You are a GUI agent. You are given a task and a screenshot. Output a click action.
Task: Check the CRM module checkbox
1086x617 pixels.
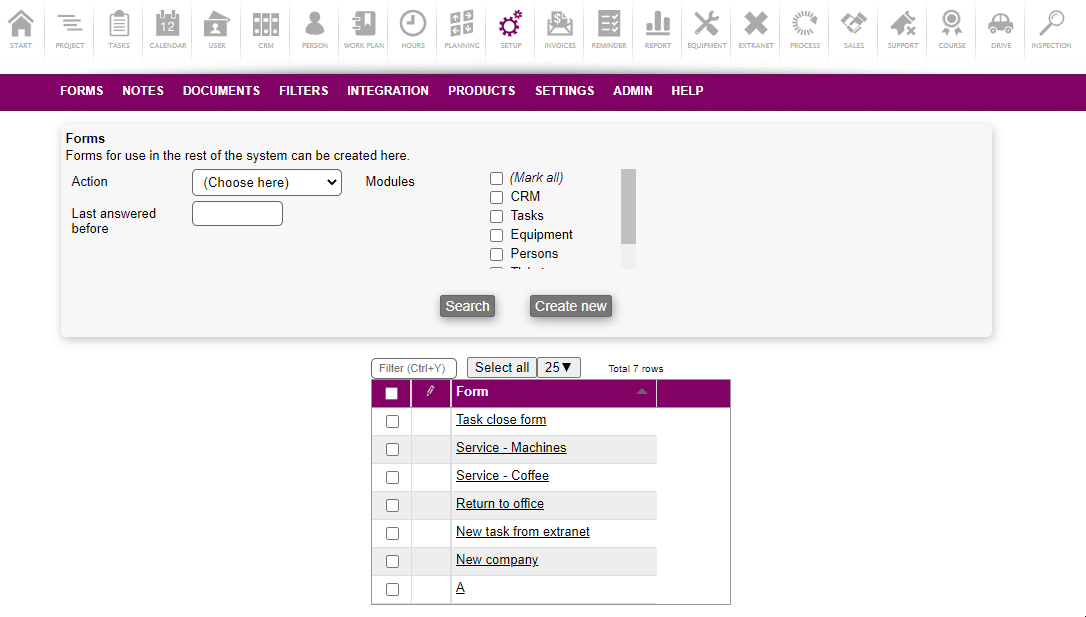click(496, 198)
